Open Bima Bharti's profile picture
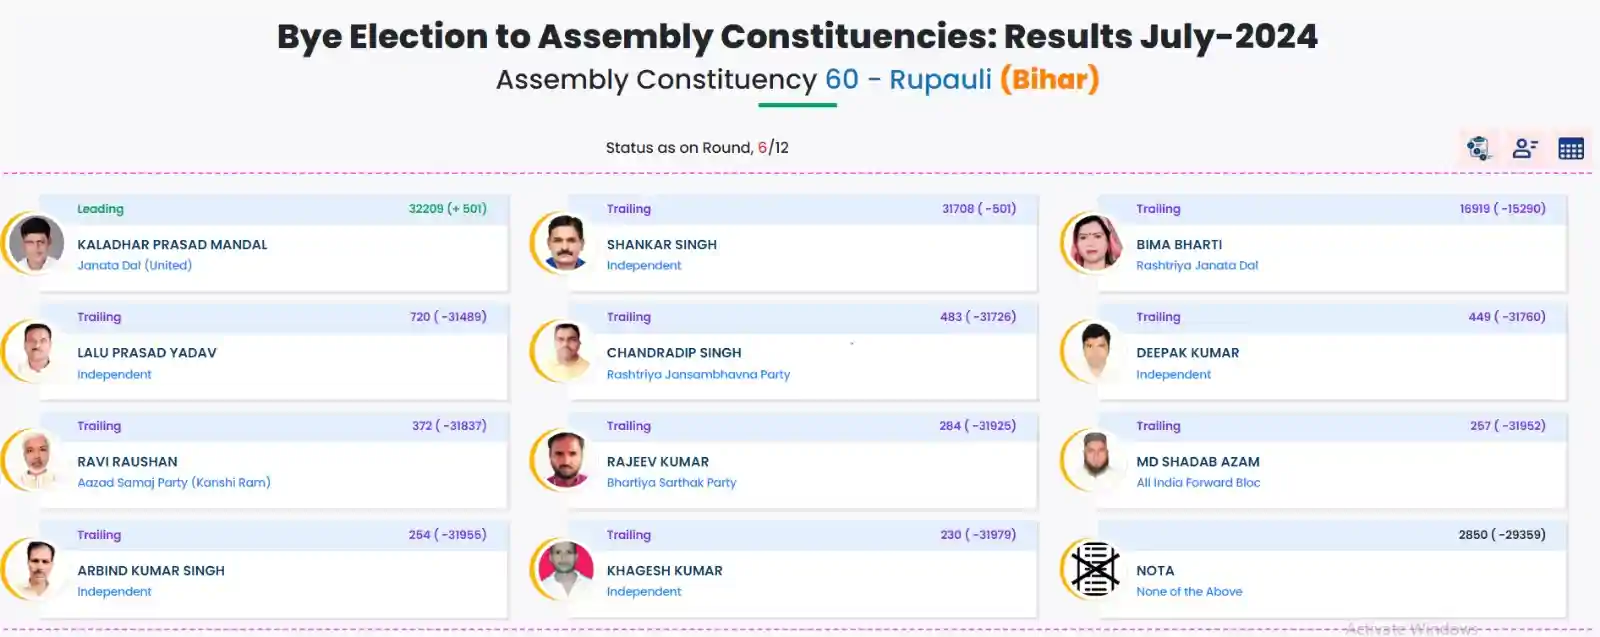This screenshot has width=1600, height=637. click(1095, 243)
